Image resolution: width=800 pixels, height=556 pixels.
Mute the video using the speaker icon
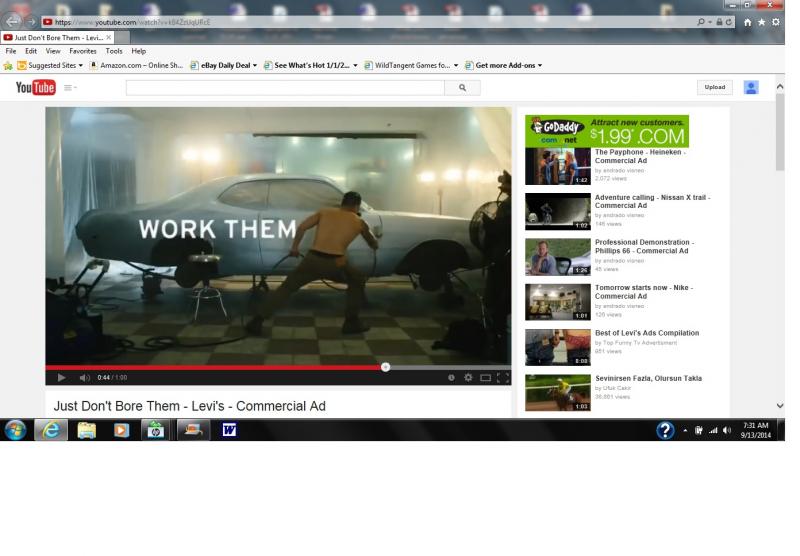click(85, 377)
